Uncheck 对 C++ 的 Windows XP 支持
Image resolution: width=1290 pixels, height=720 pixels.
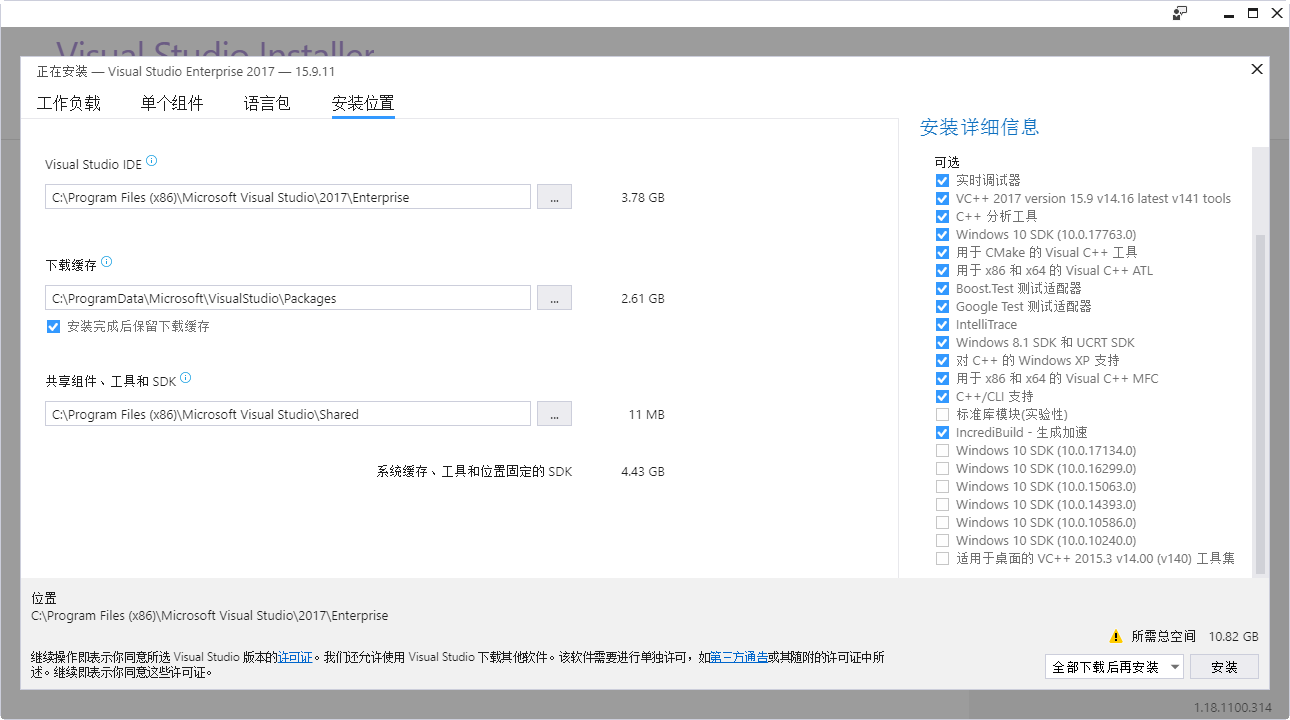point(942,360)
